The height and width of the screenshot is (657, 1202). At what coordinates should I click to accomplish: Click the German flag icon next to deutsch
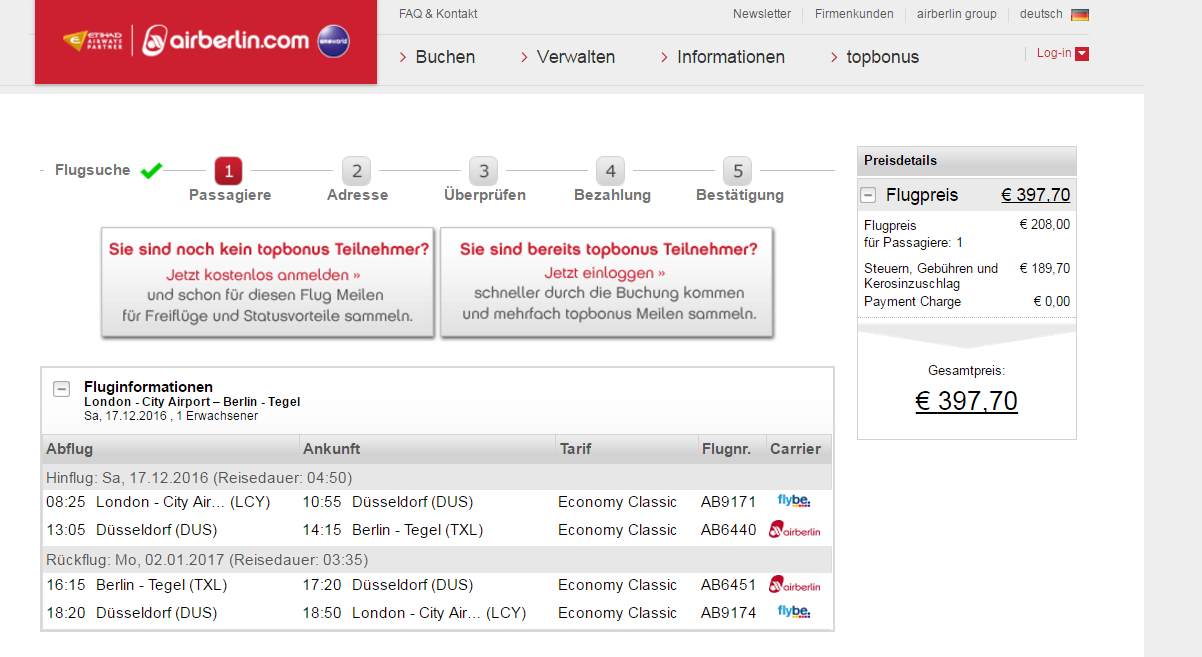tap(1079, 15)
